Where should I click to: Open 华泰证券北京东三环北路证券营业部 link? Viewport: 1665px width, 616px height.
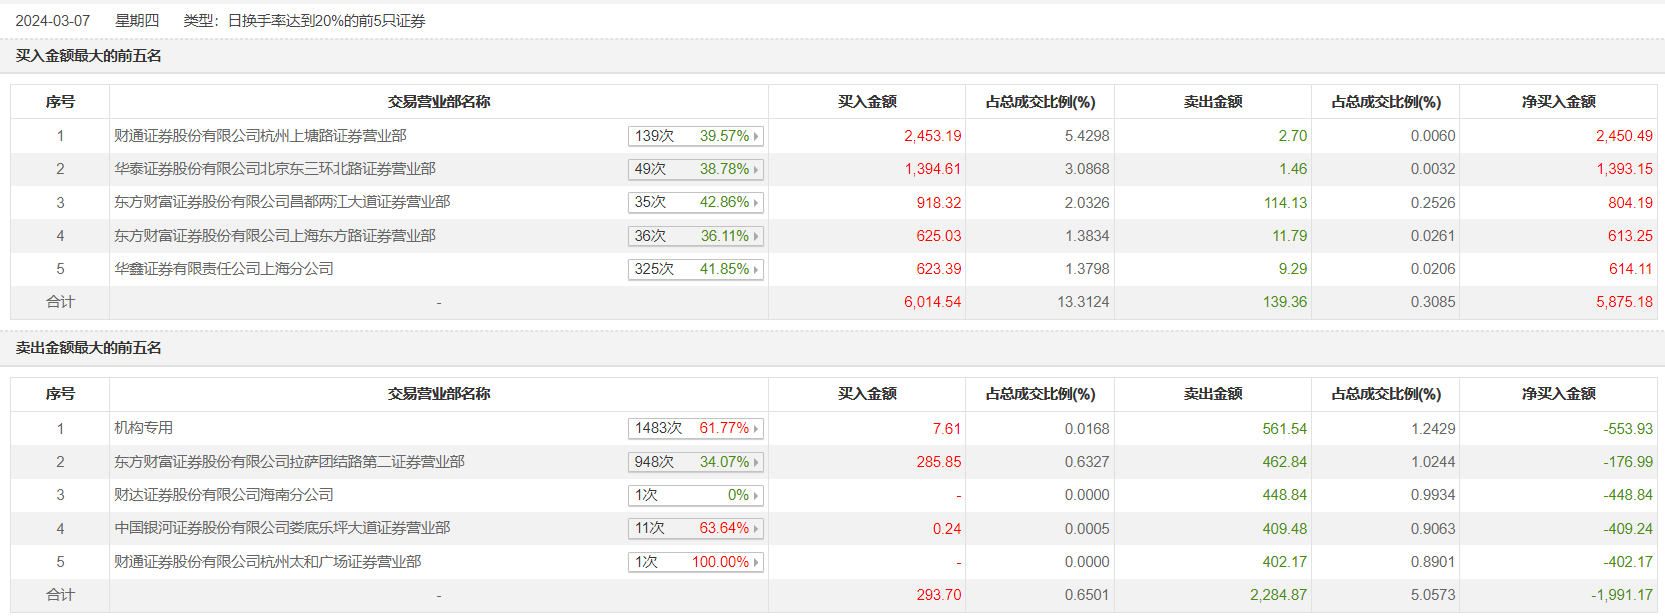tap(274, 169)
